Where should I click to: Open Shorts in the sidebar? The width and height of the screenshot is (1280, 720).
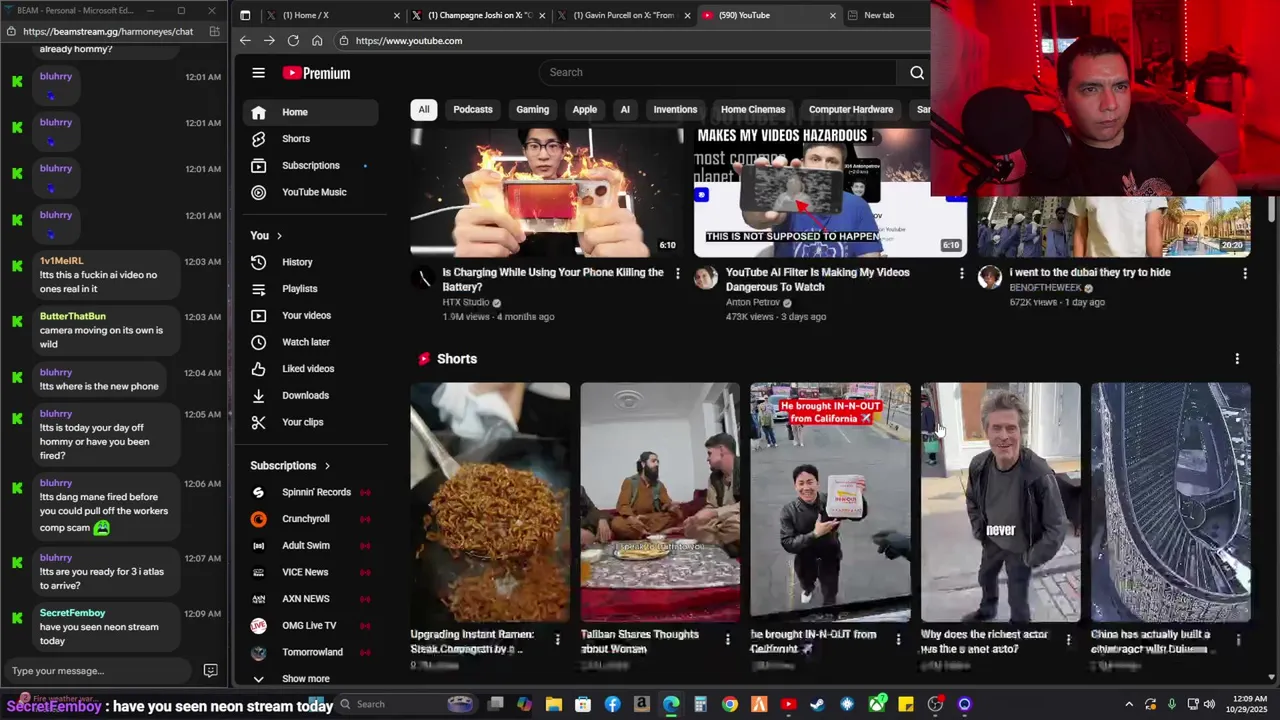tap(310, 139)
